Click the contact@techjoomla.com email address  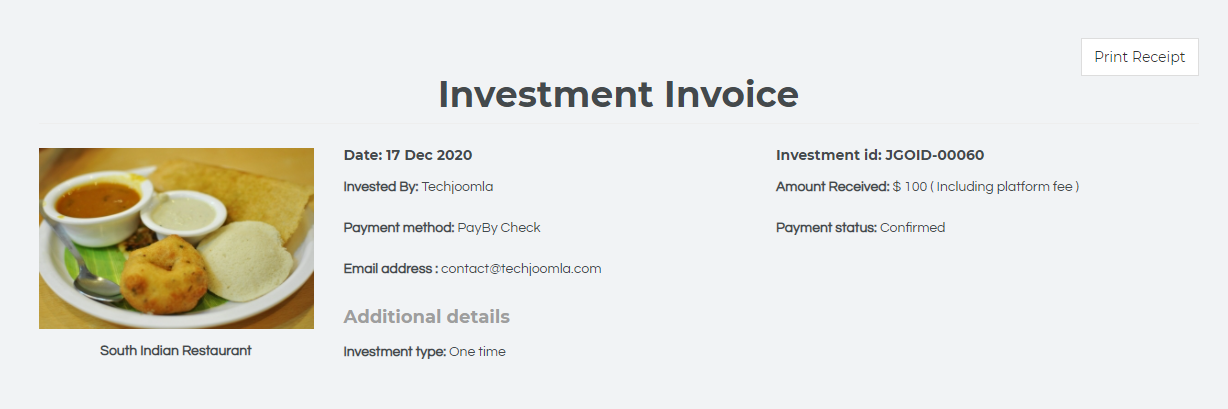click(521, 268)
